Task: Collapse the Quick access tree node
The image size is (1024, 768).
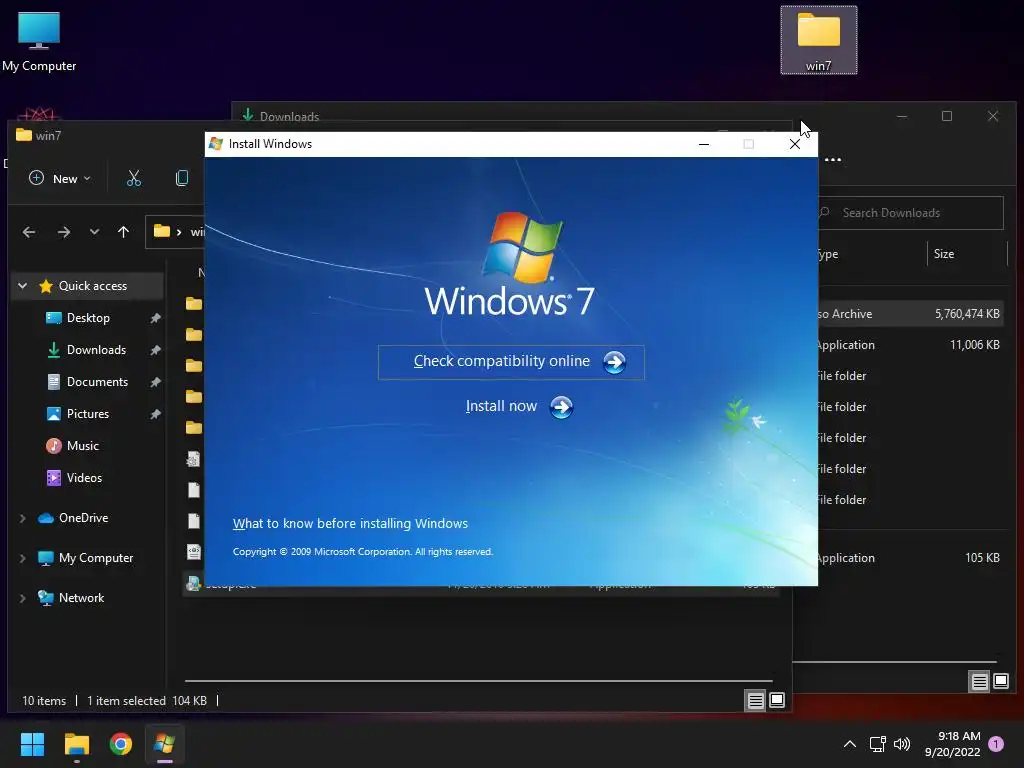Action: [x=23, y=286]
